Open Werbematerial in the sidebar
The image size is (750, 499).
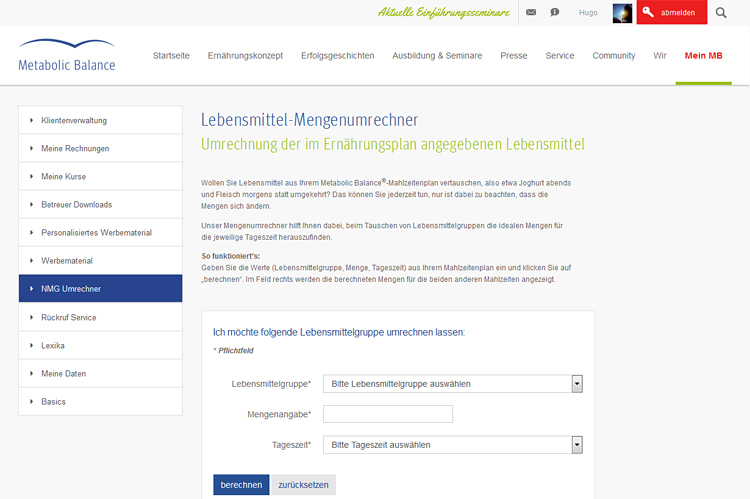[x=100, y=261]
